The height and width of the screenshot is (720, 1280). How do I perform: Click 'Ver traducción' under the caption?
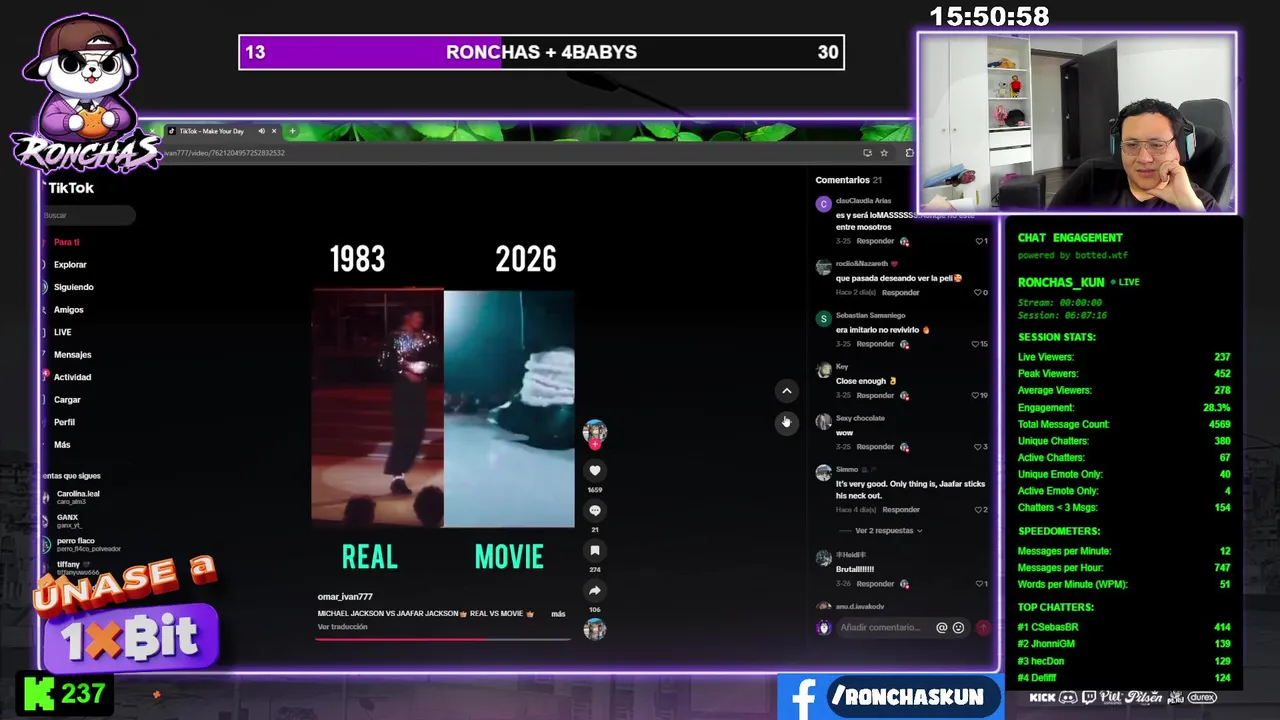(342, 627)
